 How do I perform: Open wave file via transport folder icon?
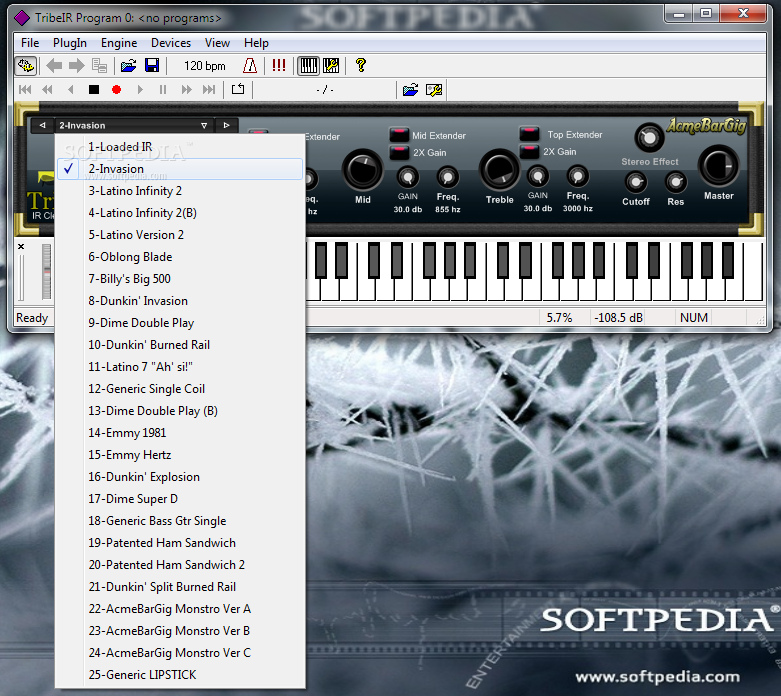coord(410,90)
